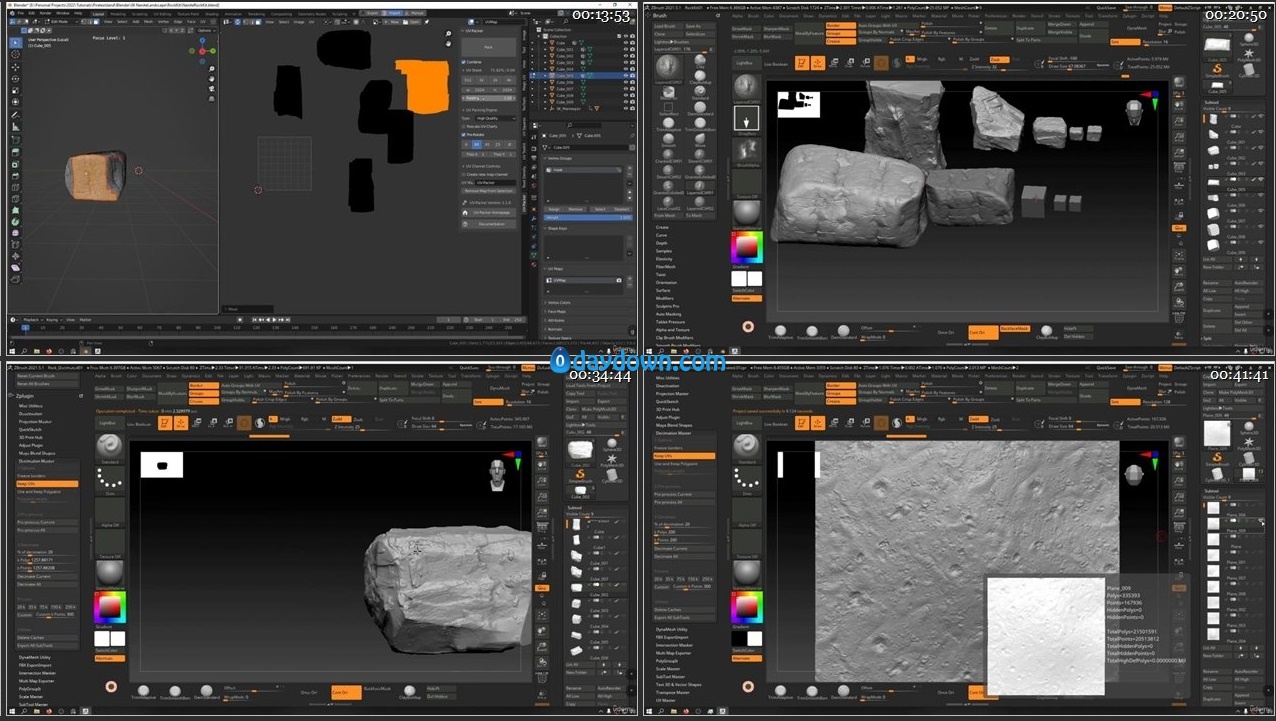The width and height of the screenshot is (1276, 721).
Task: Click the Pack button in UV Packer
Action: pos(487,47)
